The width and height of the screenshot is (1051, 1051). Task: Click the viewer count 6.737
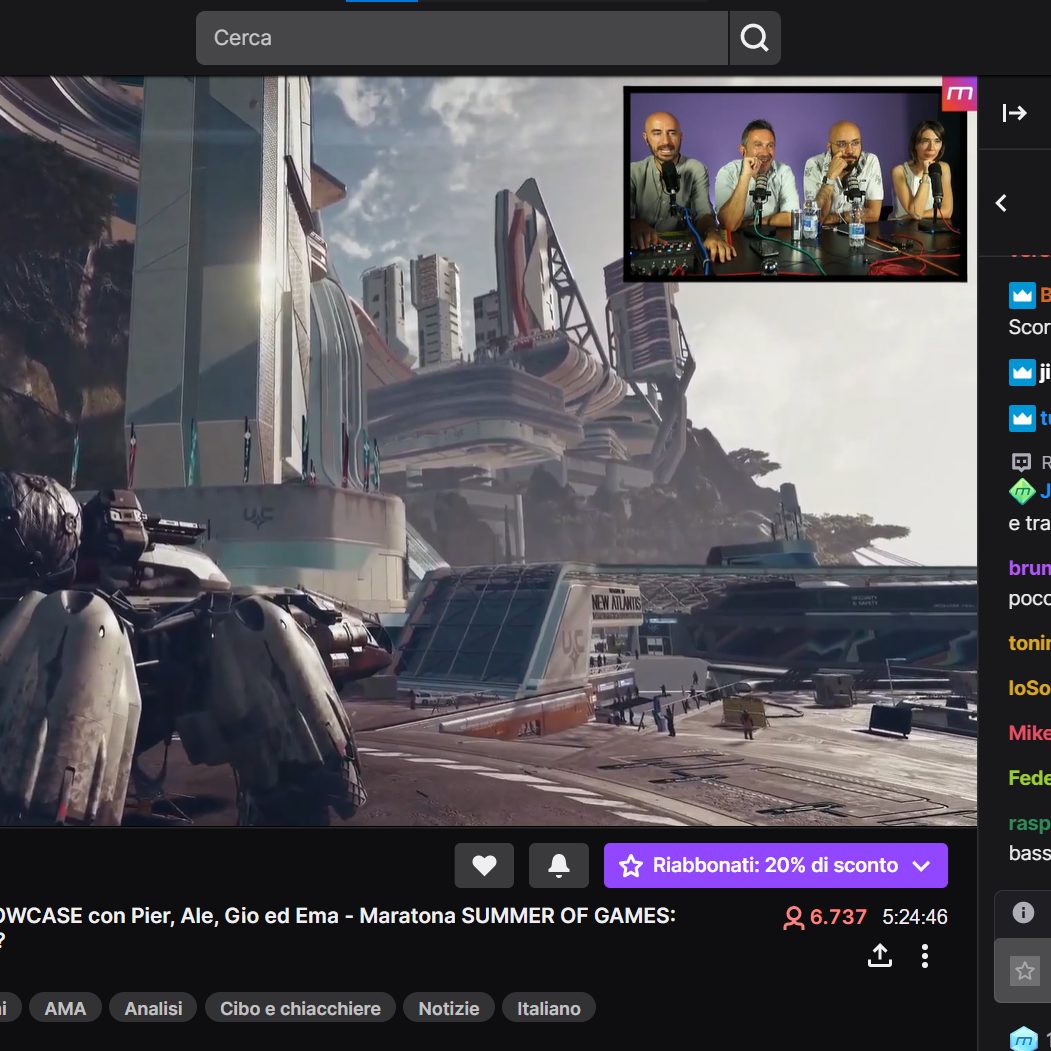click(824, 917)
